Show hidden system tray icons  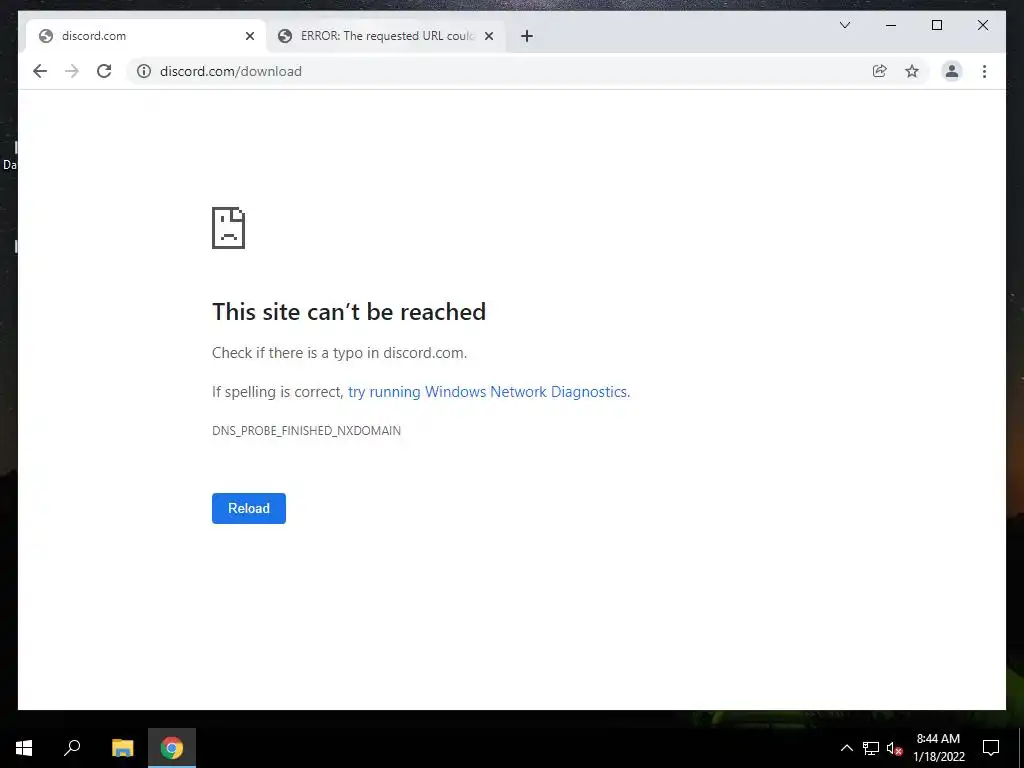tap(846, 748)
